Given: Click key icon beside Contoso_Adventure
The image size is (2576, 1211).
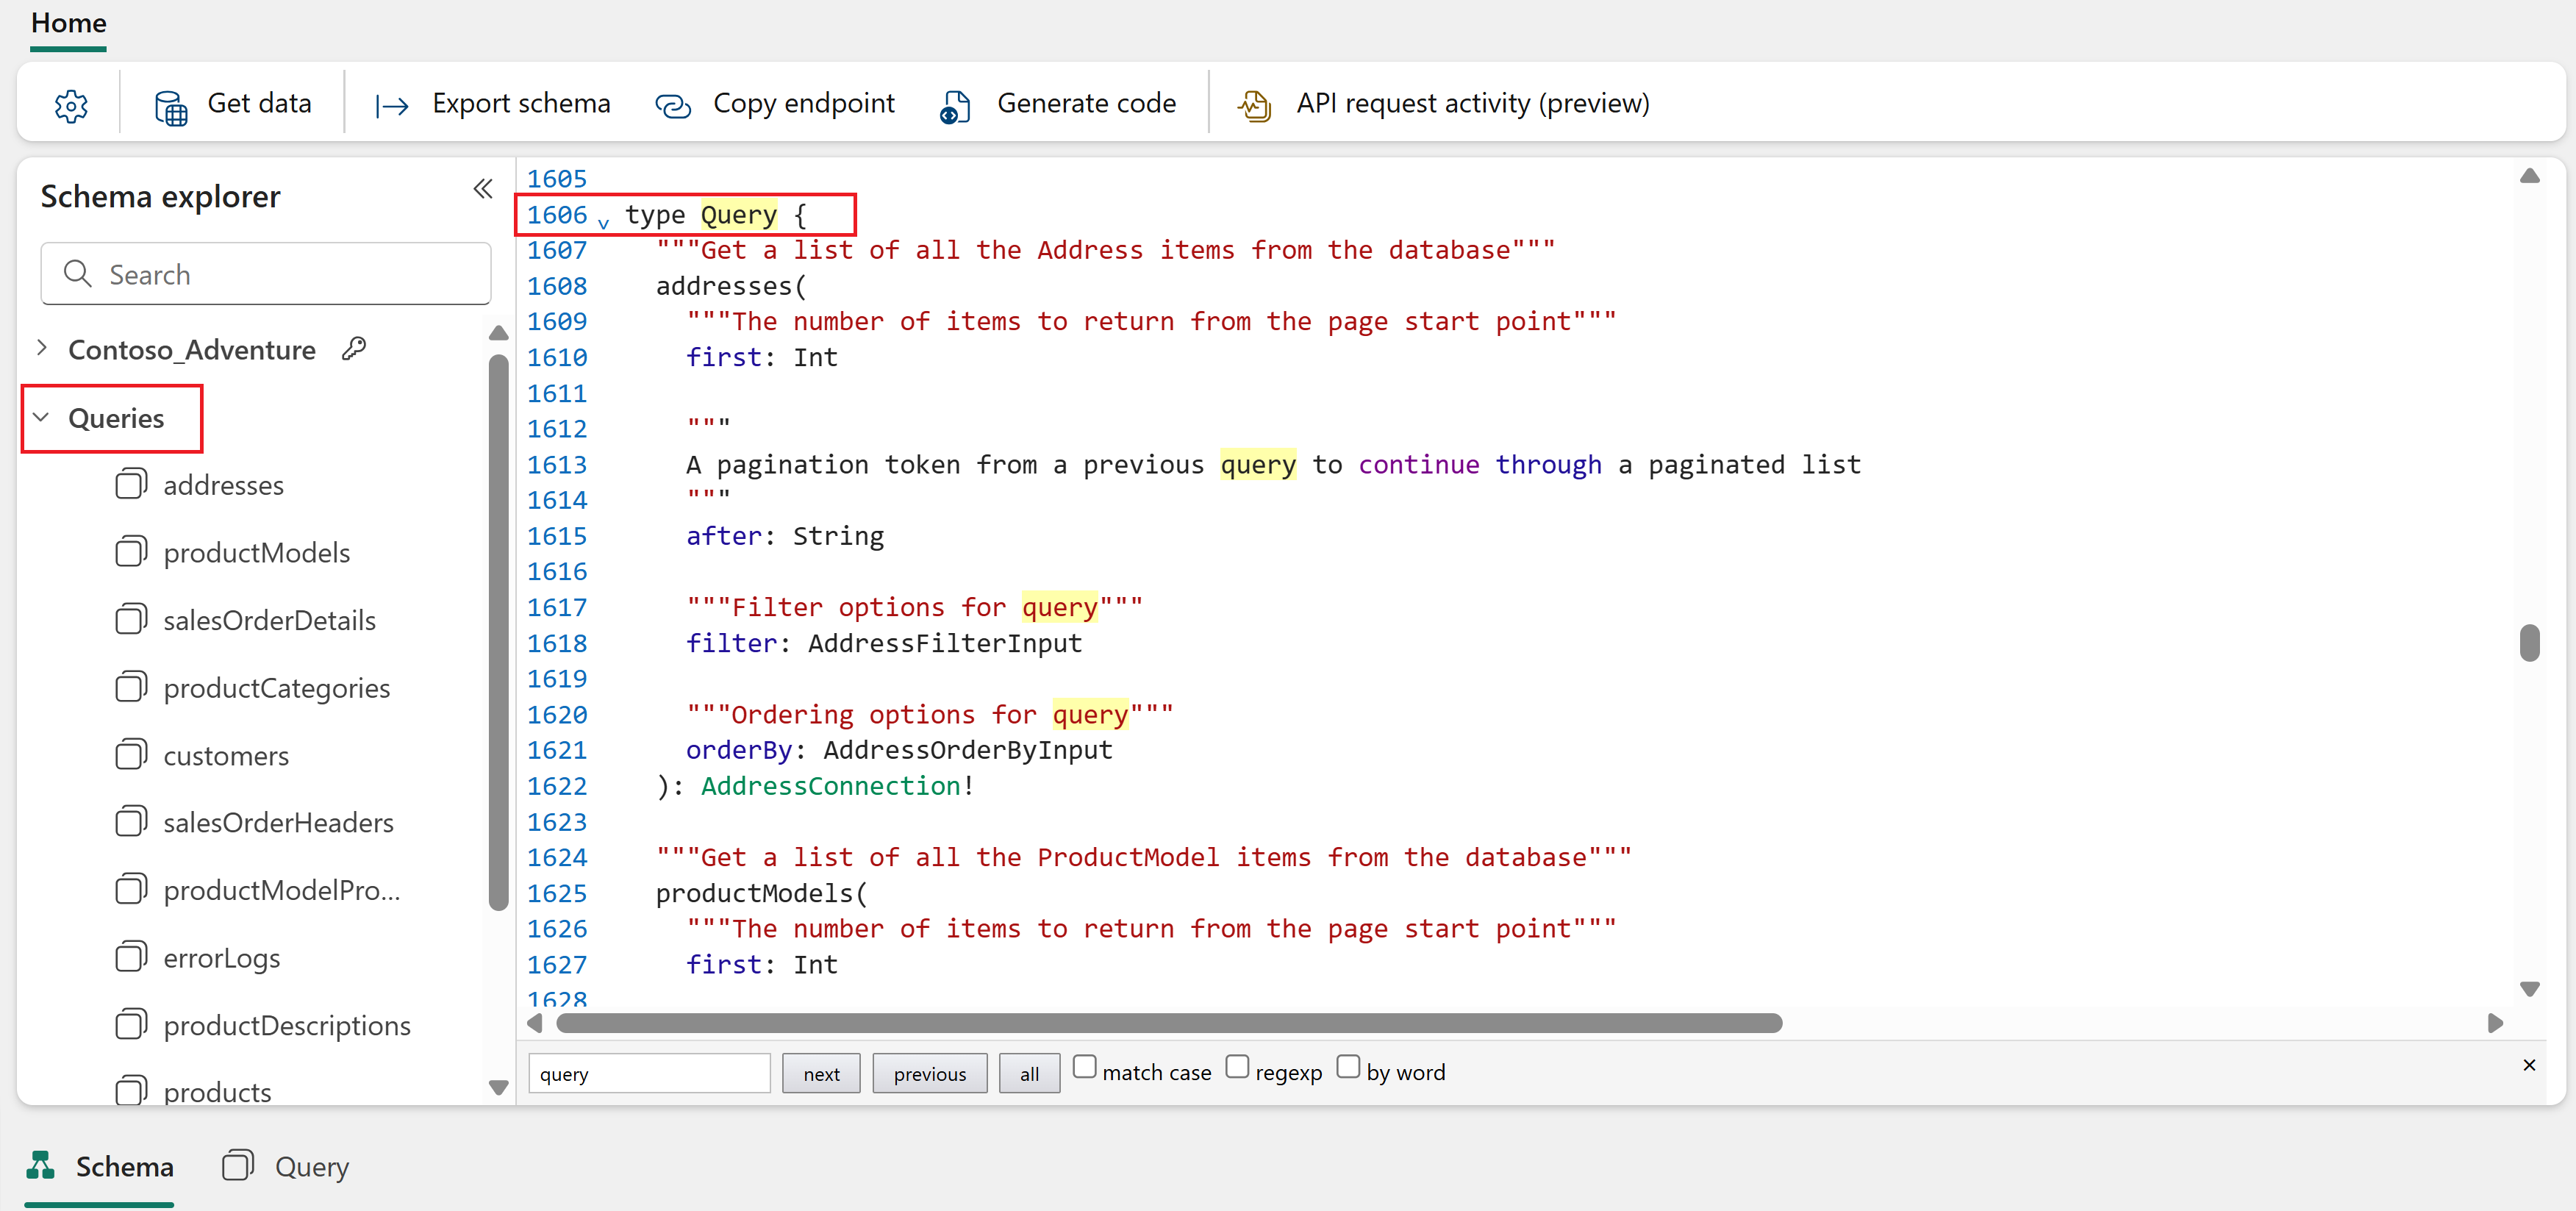Looking at the screenshot, I should point(354,349).
